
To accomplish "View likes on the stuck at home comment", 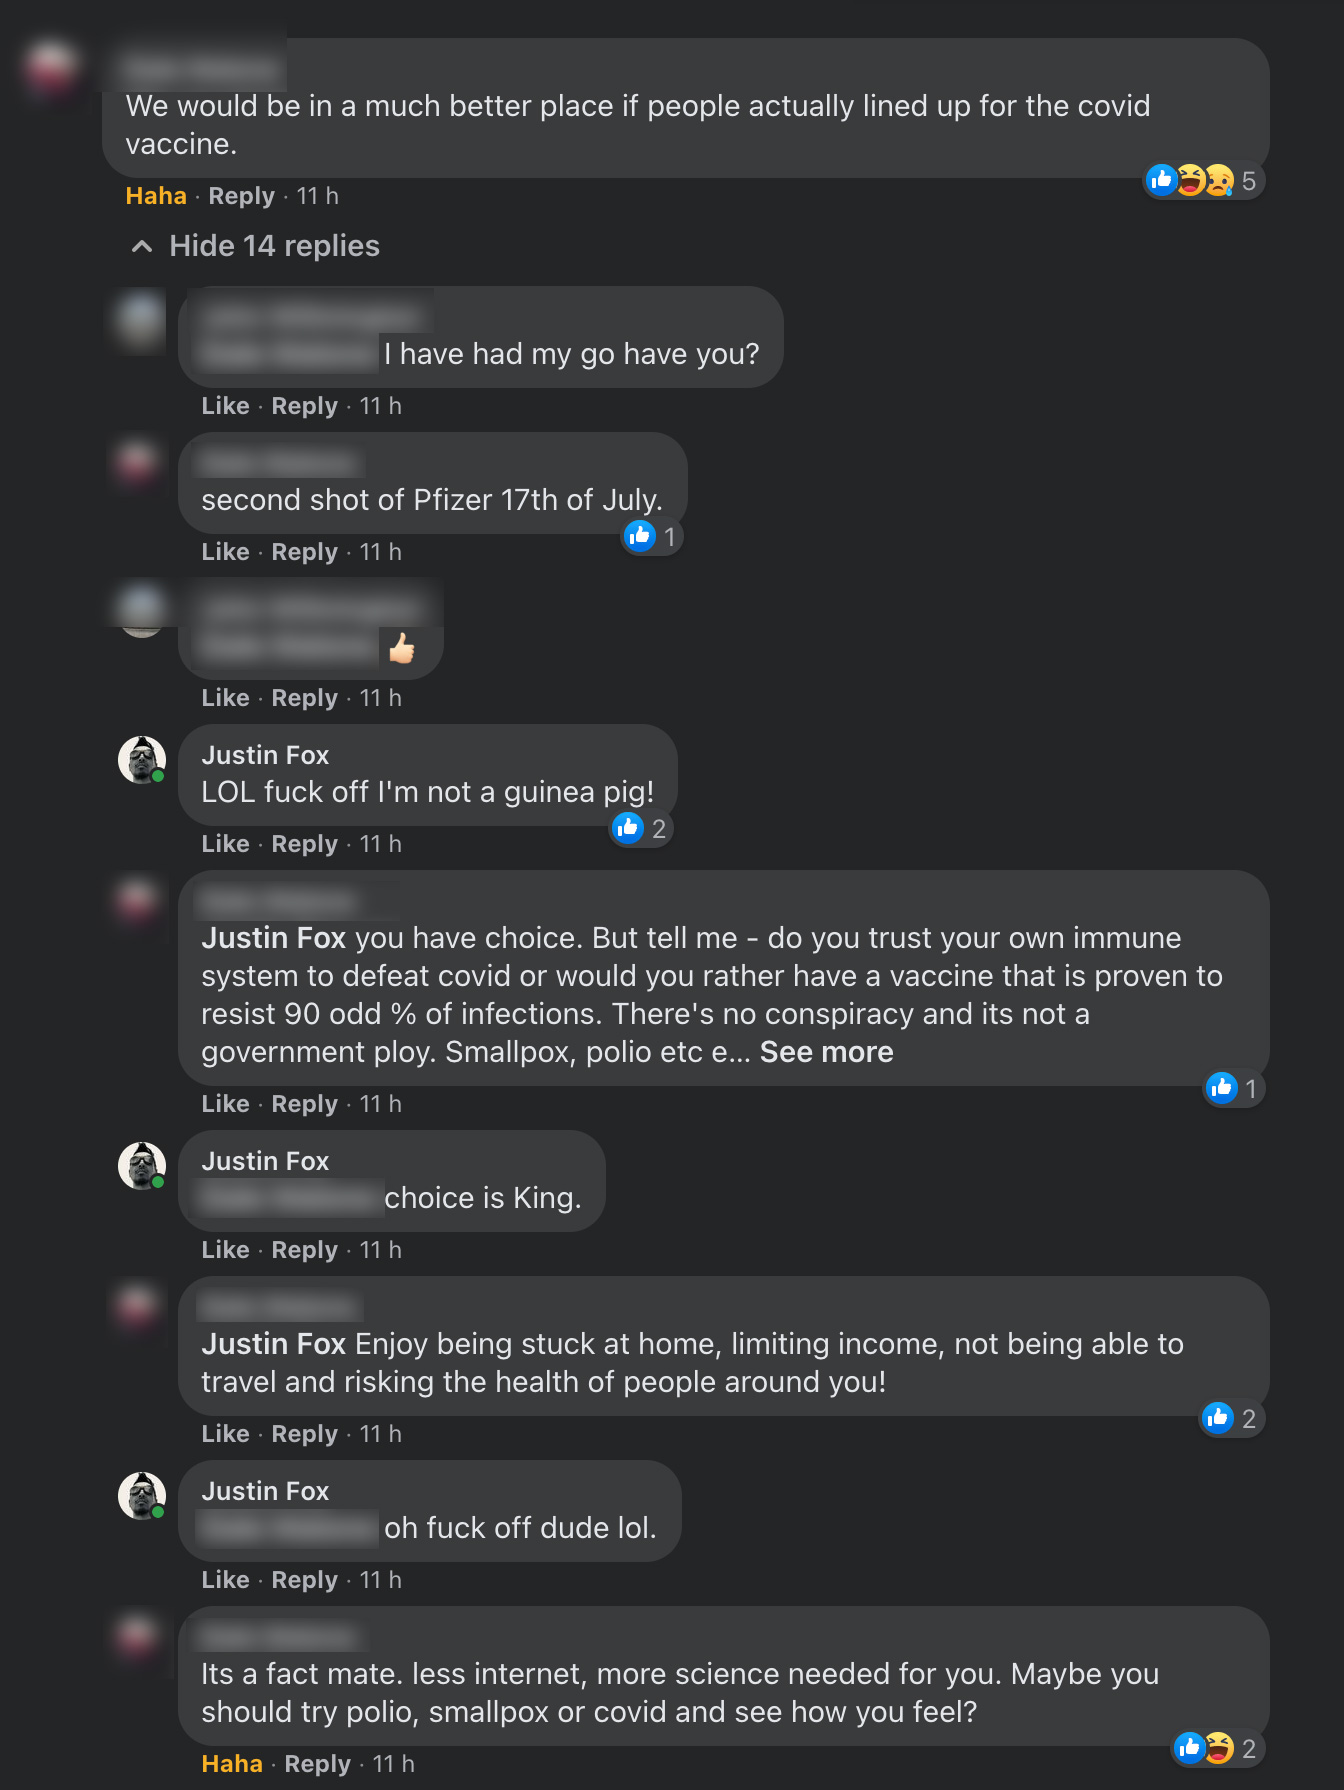I will click(x=1231, y=1419).
